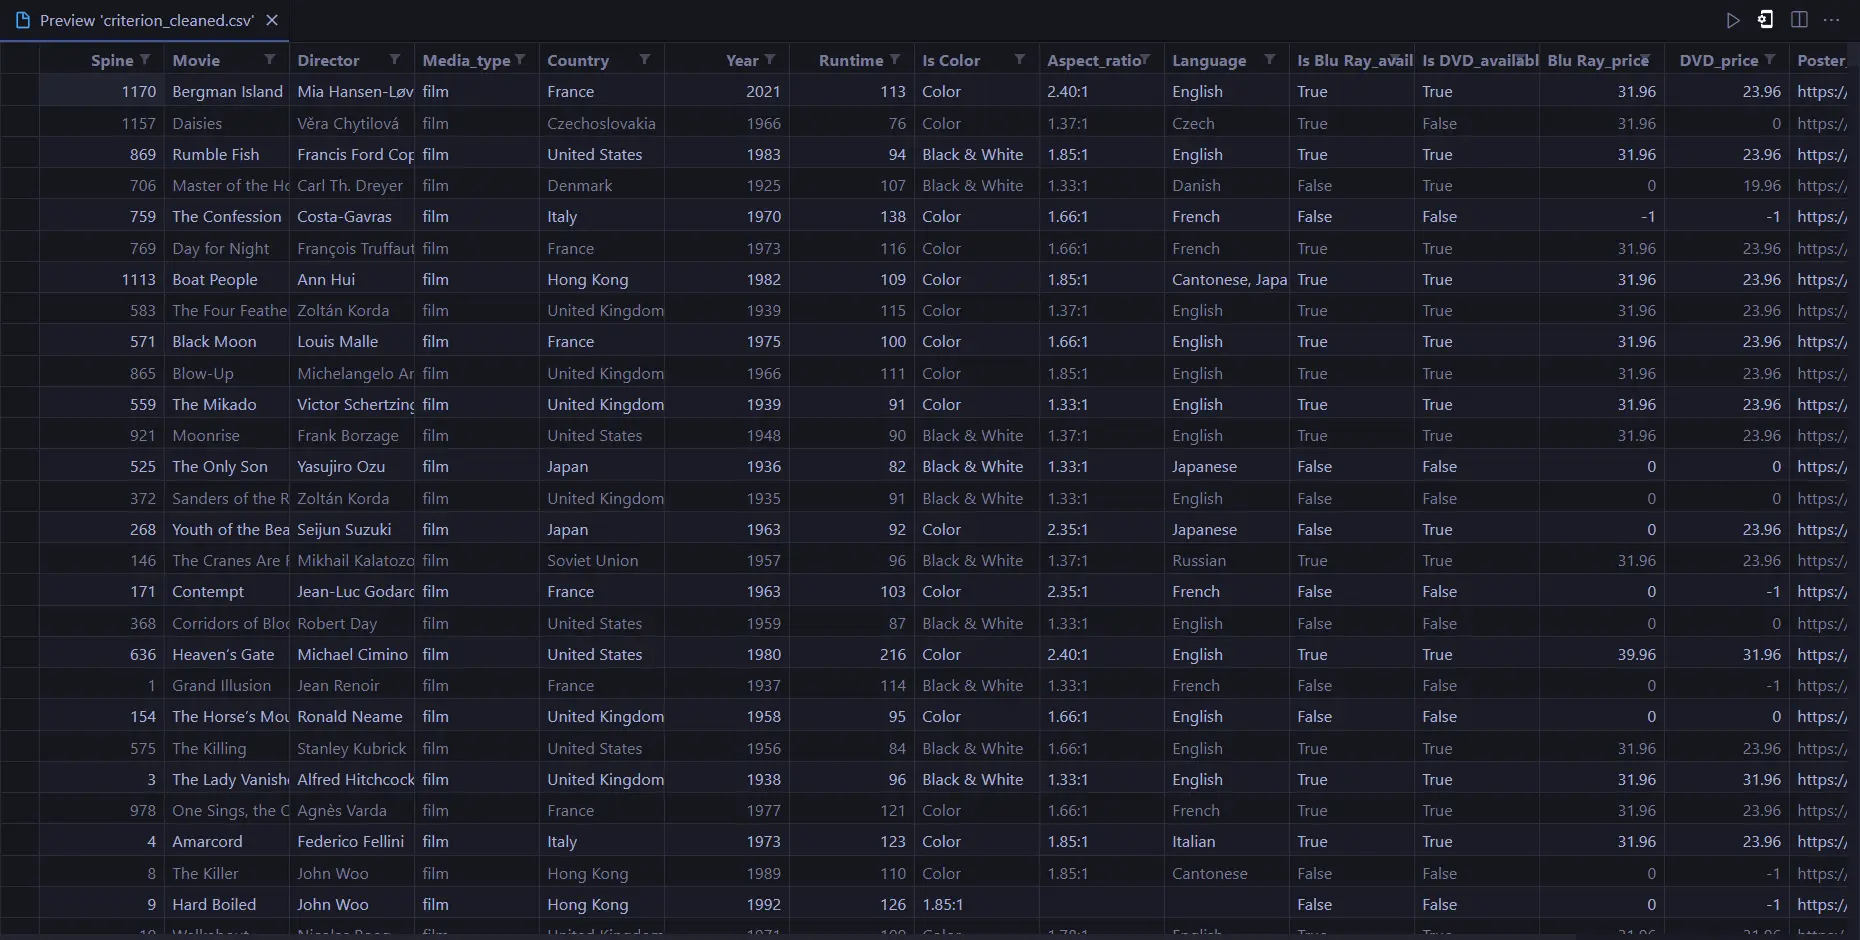Click the 'Black Moon' movie cell
Screen dimensions: 1860x940
tap(227, 341)
